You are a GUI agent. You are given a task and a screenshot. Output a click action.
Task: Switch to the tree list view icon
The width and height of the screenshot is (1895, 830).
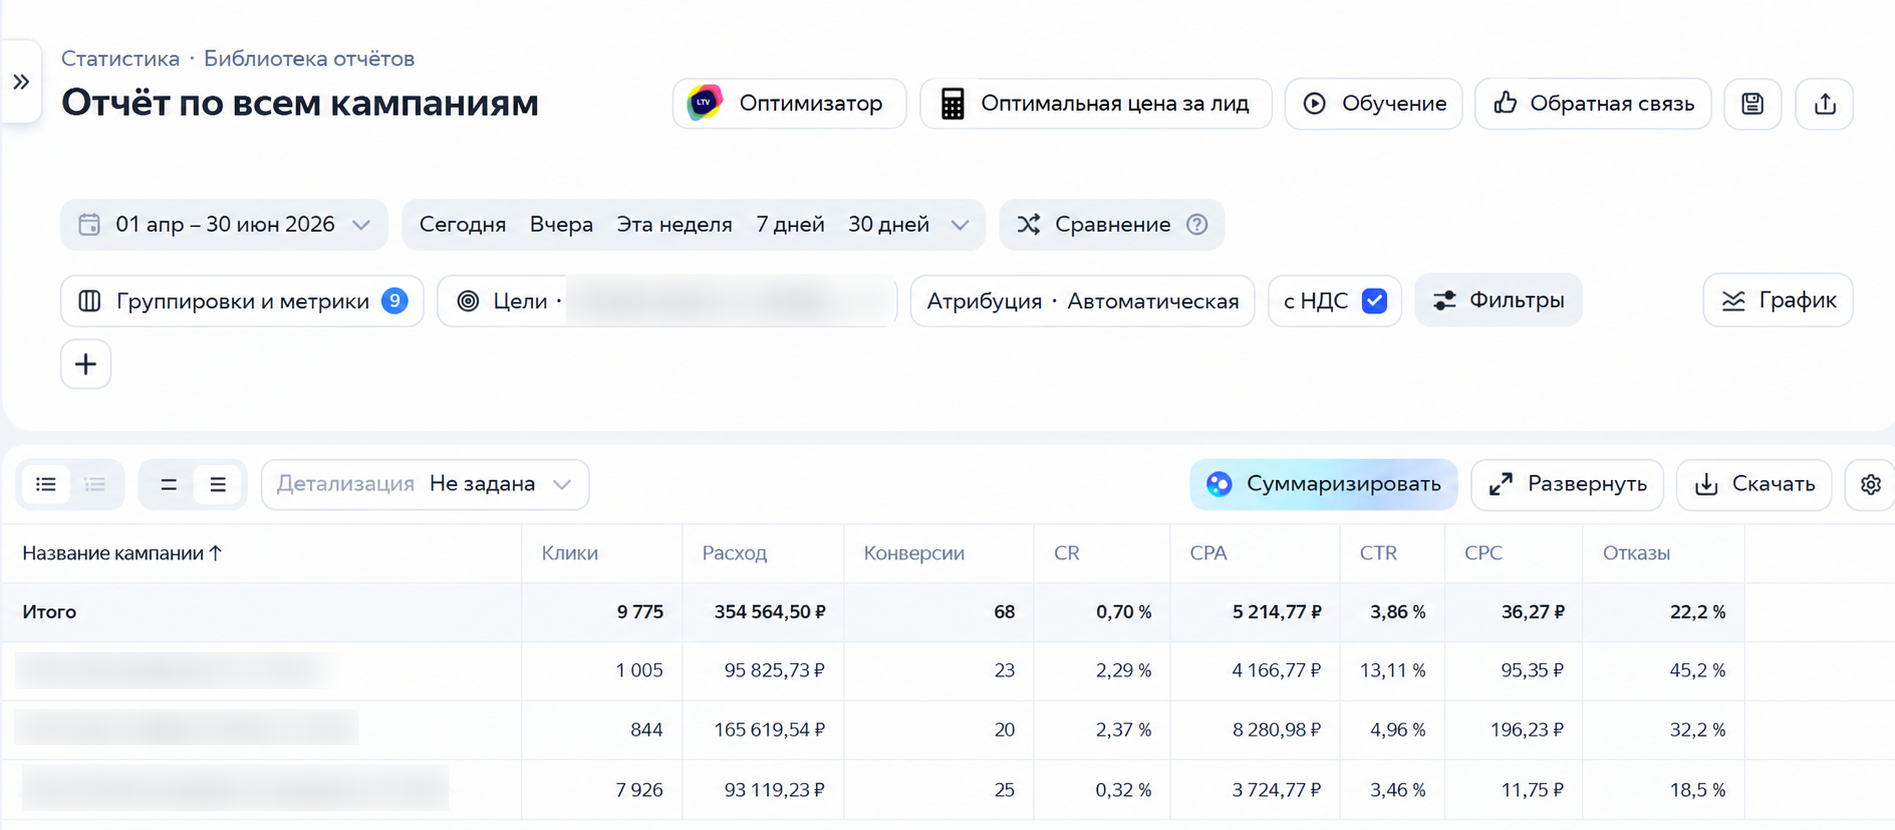[x=95, y=485]
